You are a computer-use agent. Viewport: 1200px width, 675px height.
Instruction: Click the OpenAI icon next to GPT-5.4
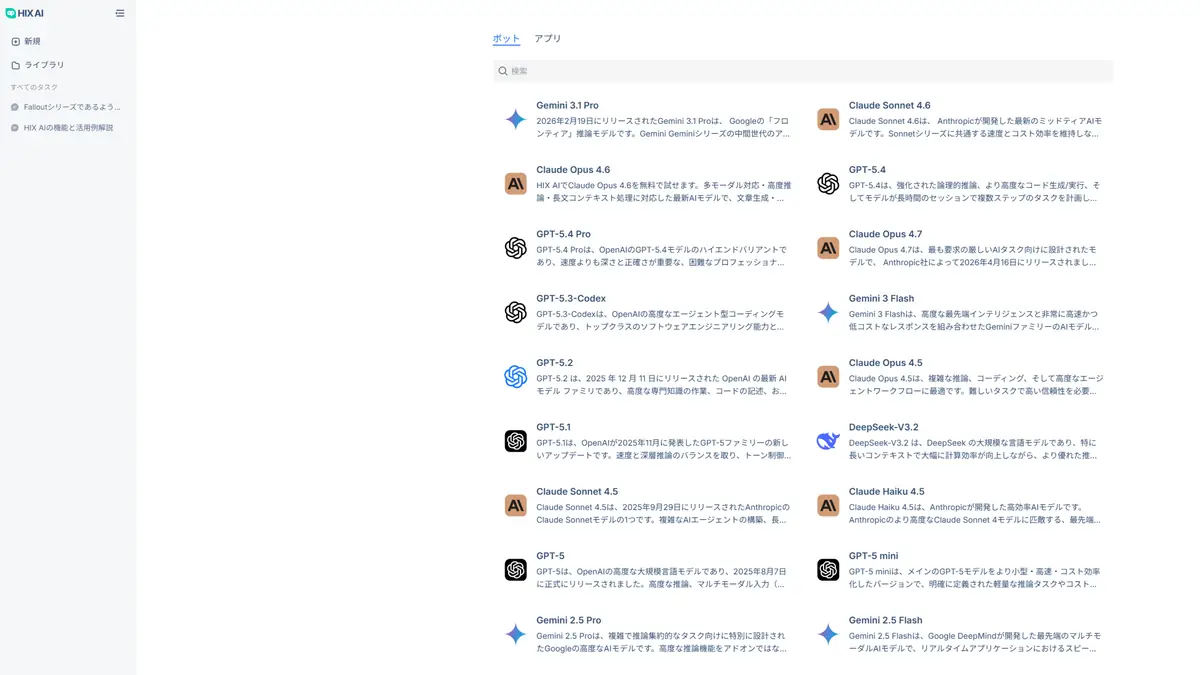tap(827, 184)
